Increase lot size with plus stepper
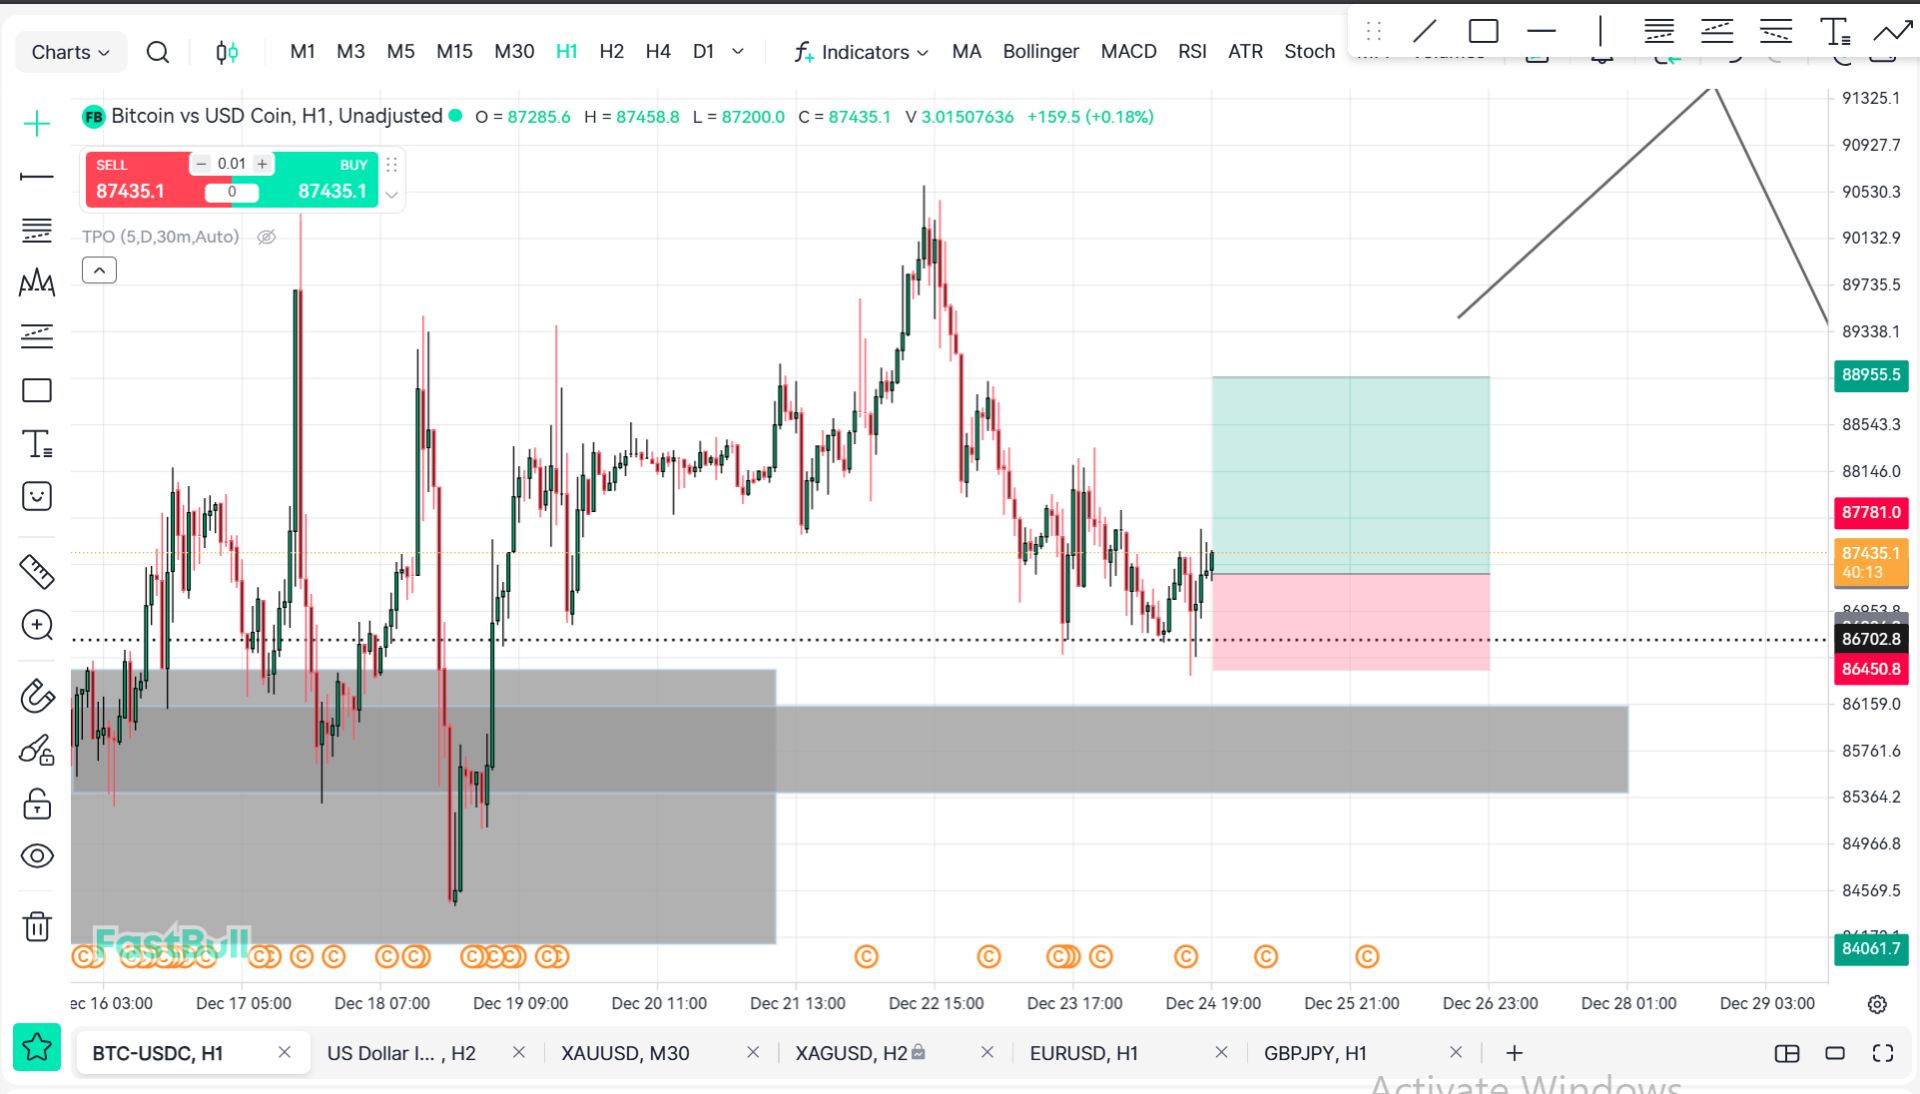 point(262,164)
